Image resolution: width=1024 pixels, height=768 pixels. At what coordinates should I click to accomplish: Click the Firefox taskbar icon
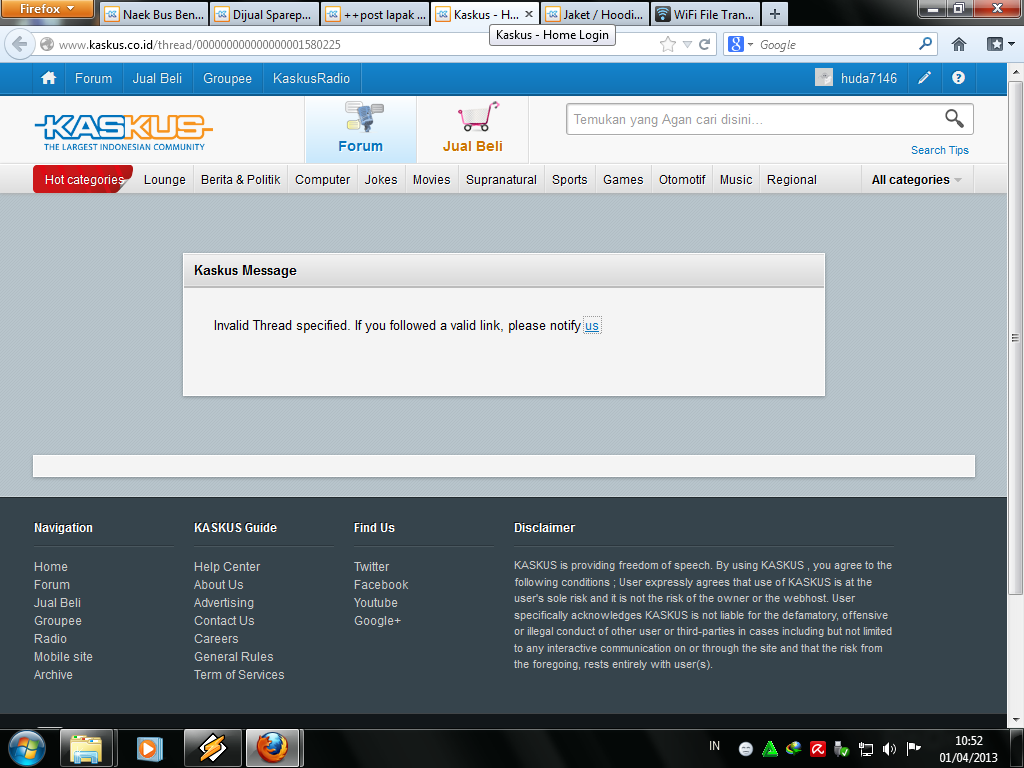272,748
